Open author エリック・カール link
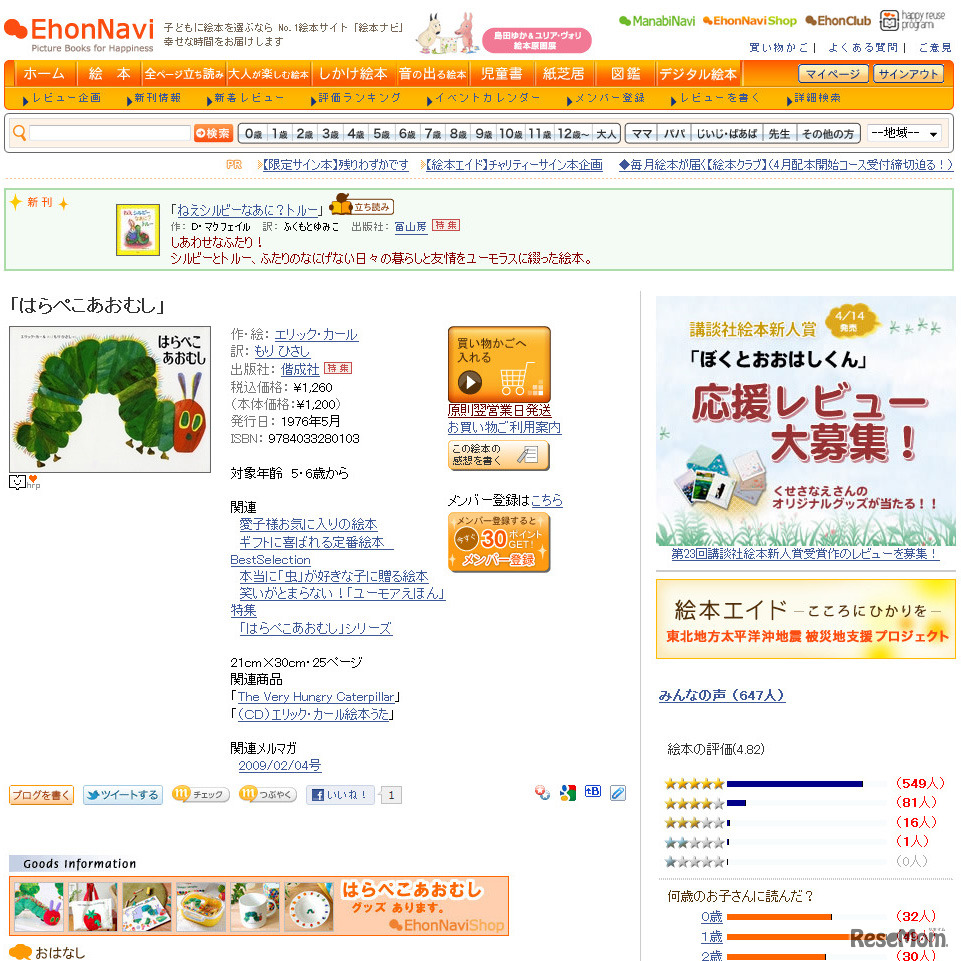 pos(316,335)
